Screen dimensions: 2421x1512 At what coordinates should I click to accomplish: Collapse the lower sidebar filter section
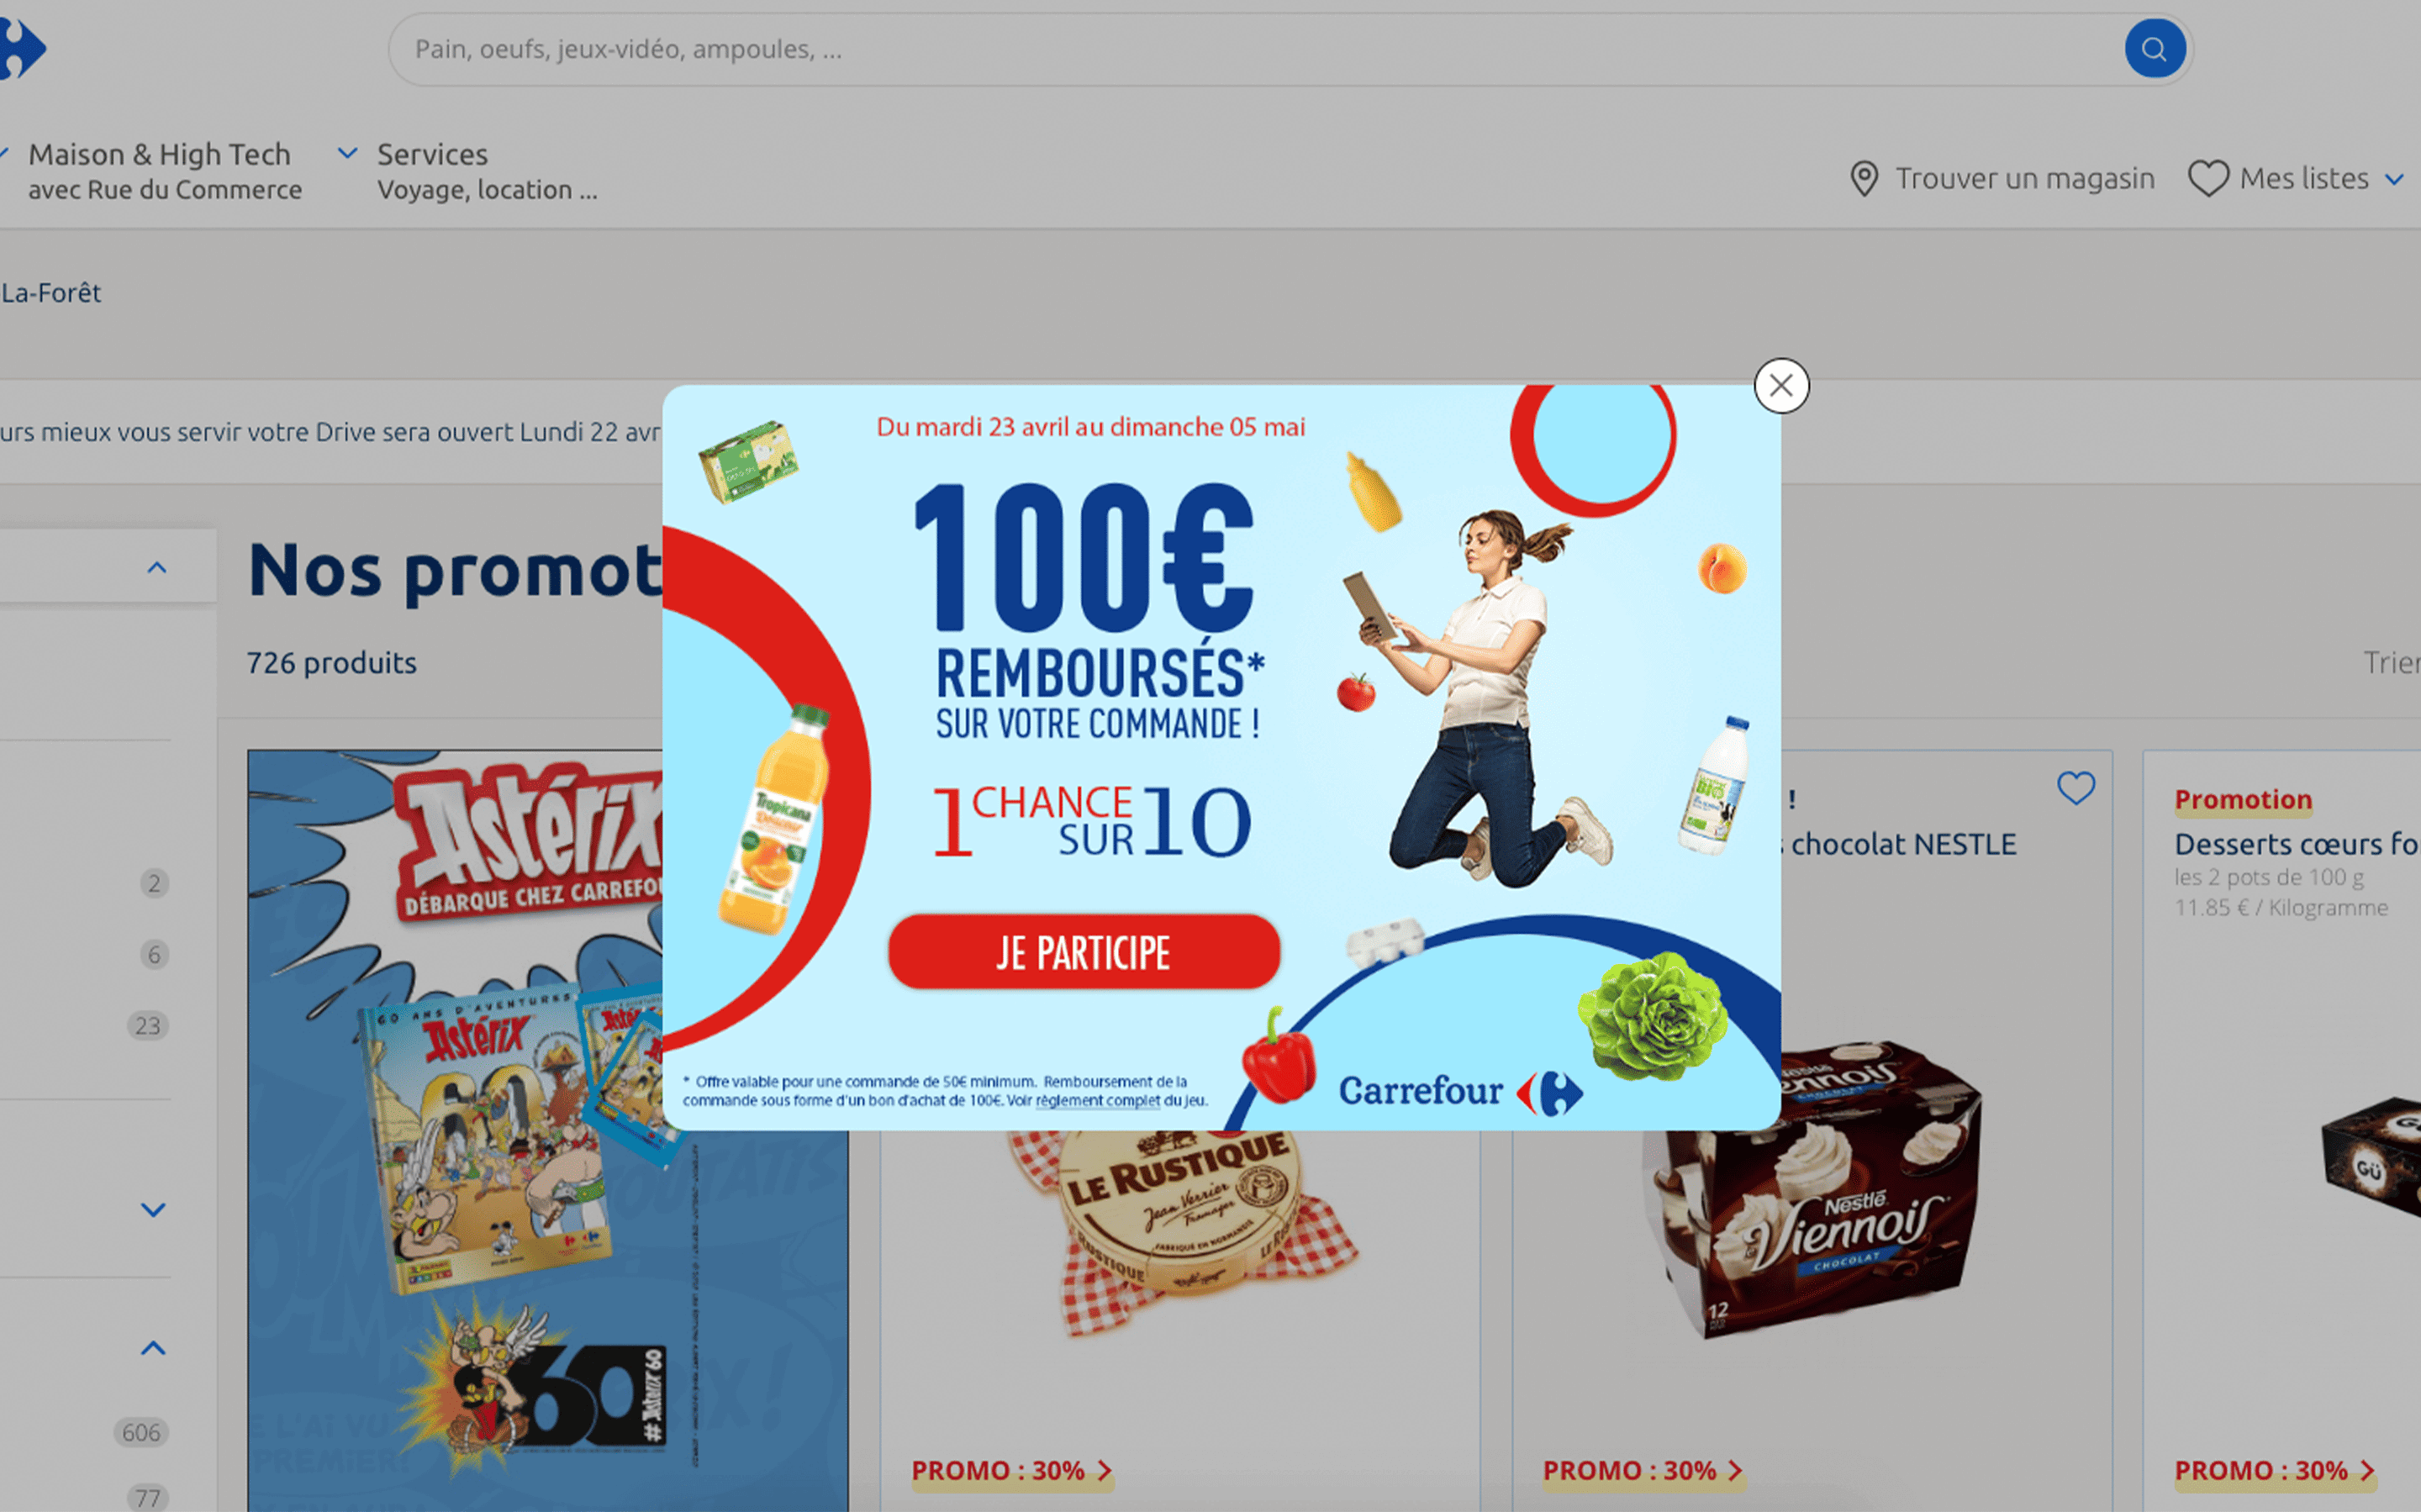pos(153,1349)
